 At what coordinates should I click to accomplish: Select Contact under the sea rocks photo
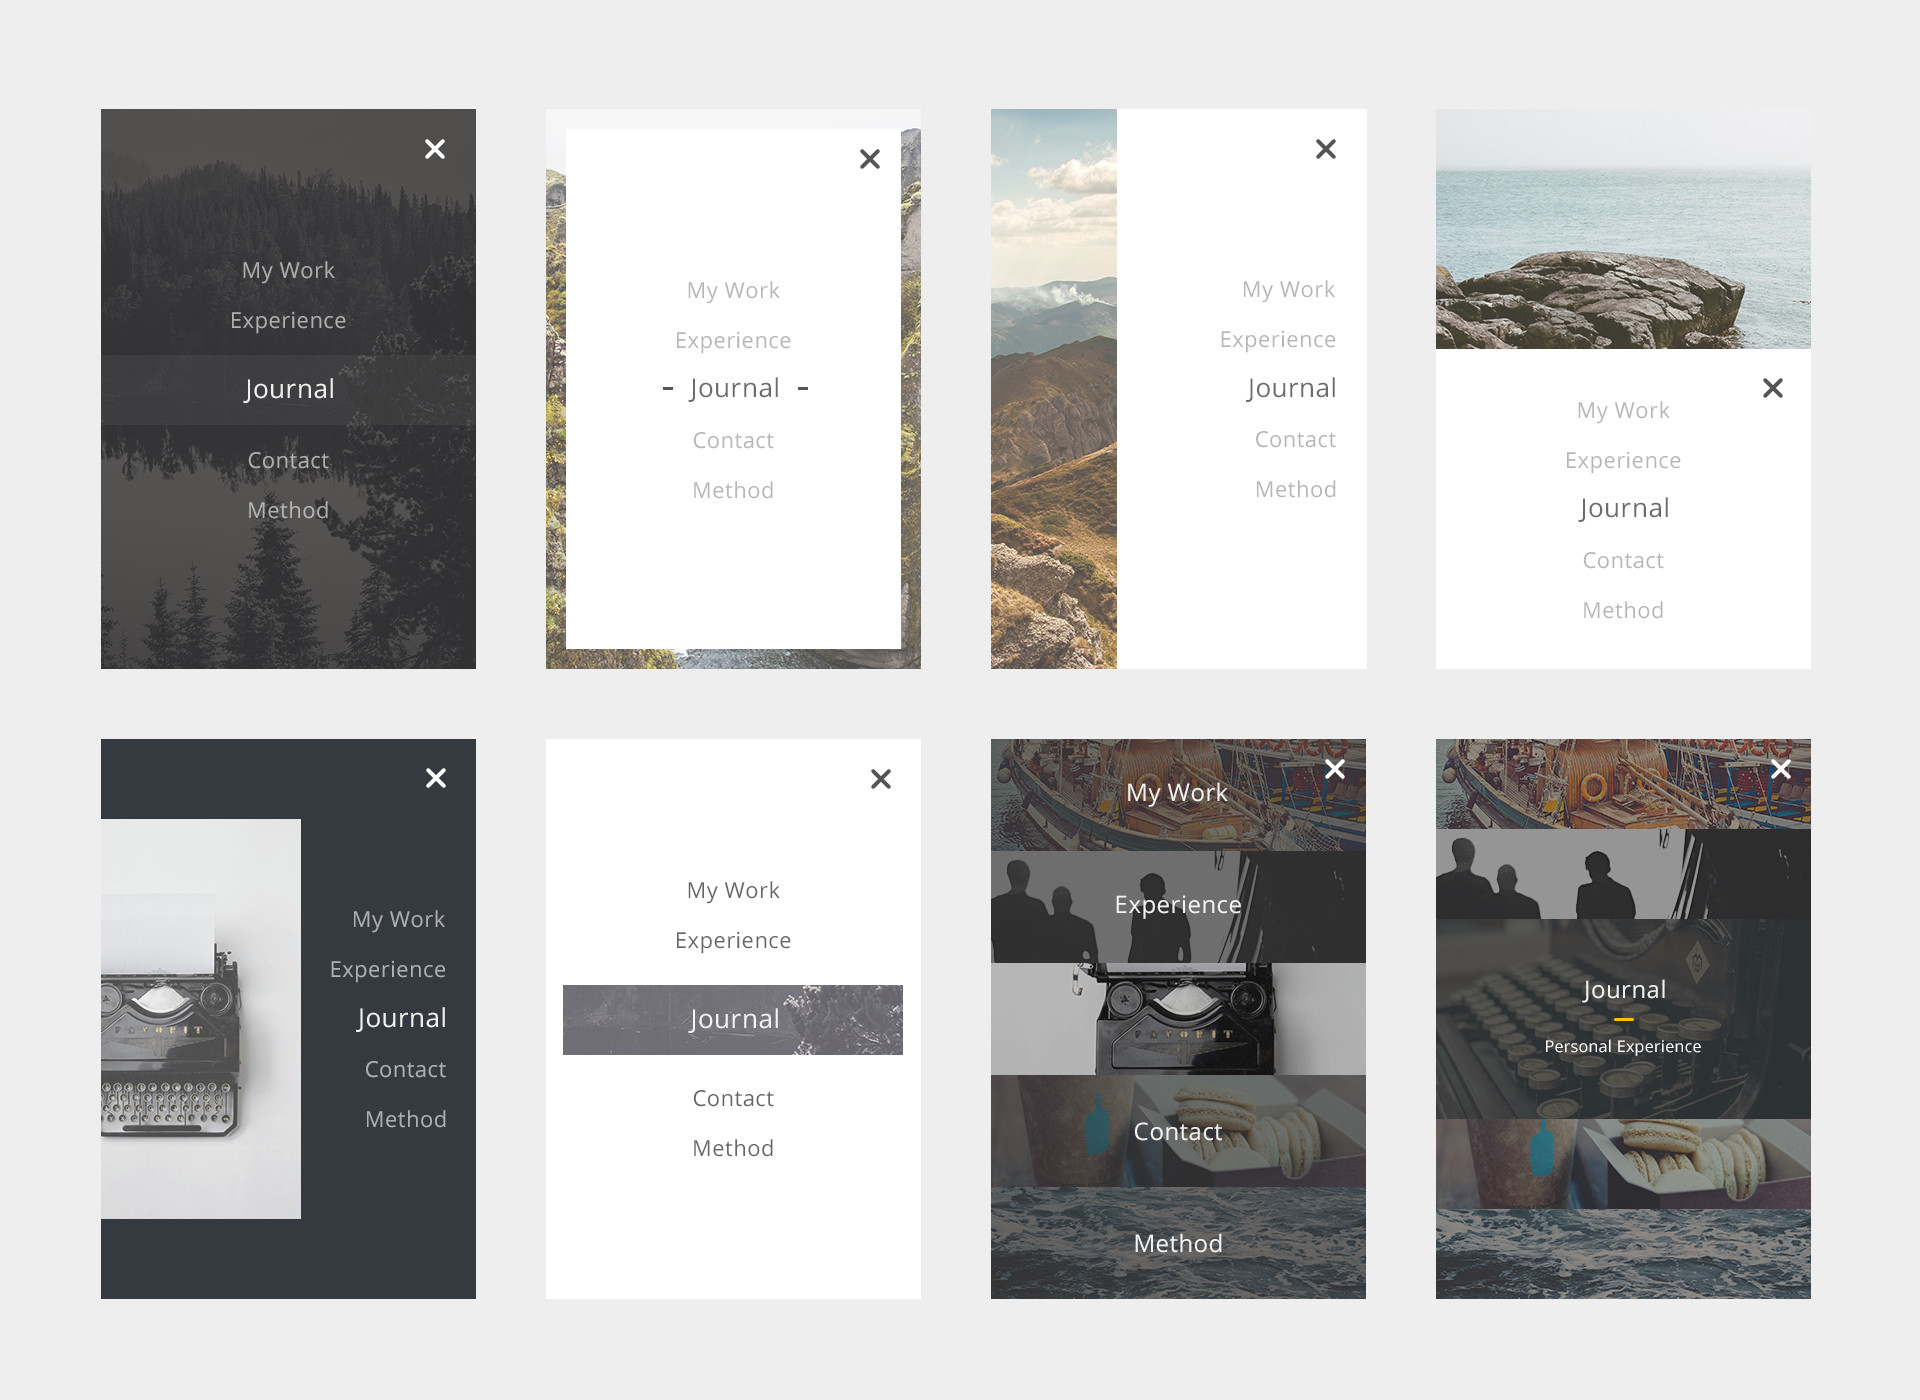tap(1623, 560)
